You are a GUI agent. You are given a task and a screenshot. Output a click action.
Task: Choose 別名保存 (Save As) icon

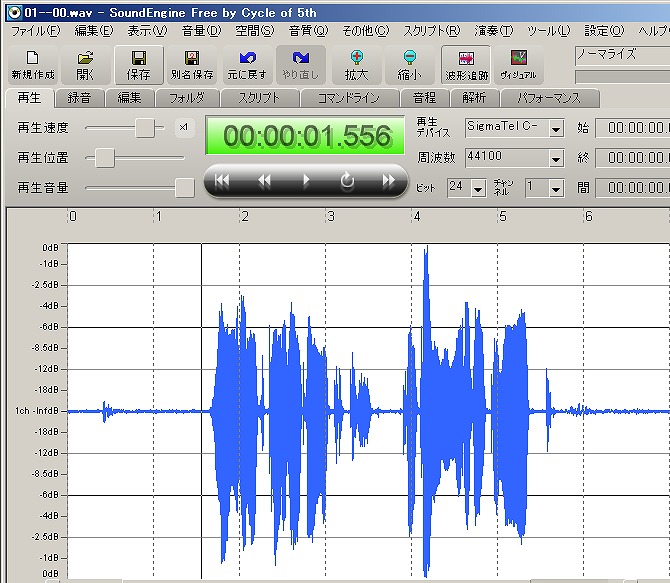192,65
